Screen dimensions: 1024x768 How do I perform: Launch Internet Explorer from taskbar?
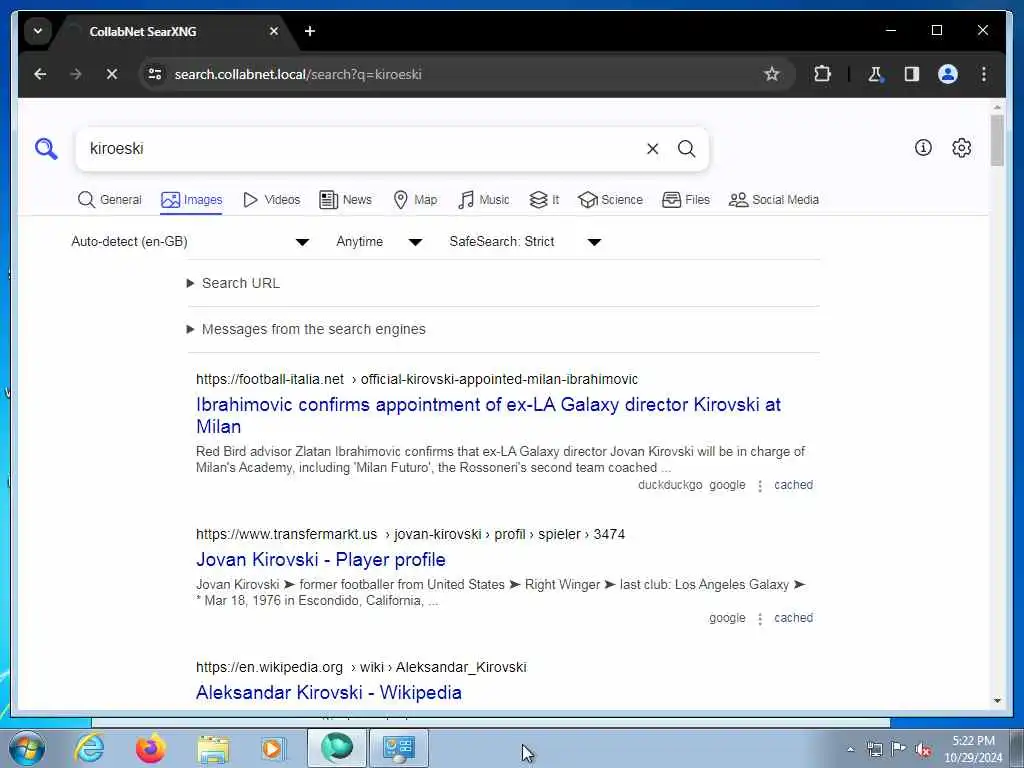pyautogui.click(x=89, y=748)
